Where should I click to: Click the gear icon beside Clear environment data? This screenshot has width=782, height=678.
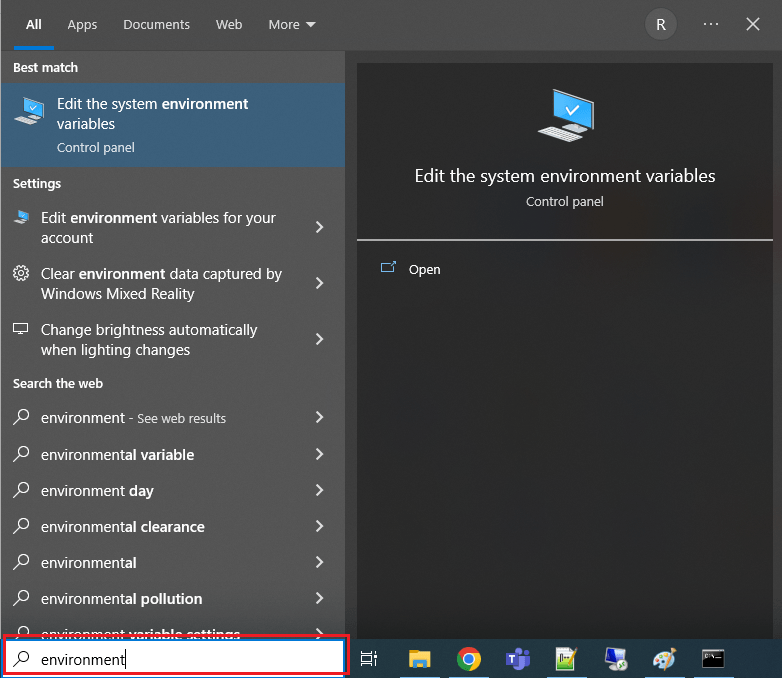click(x=21, y=273)
